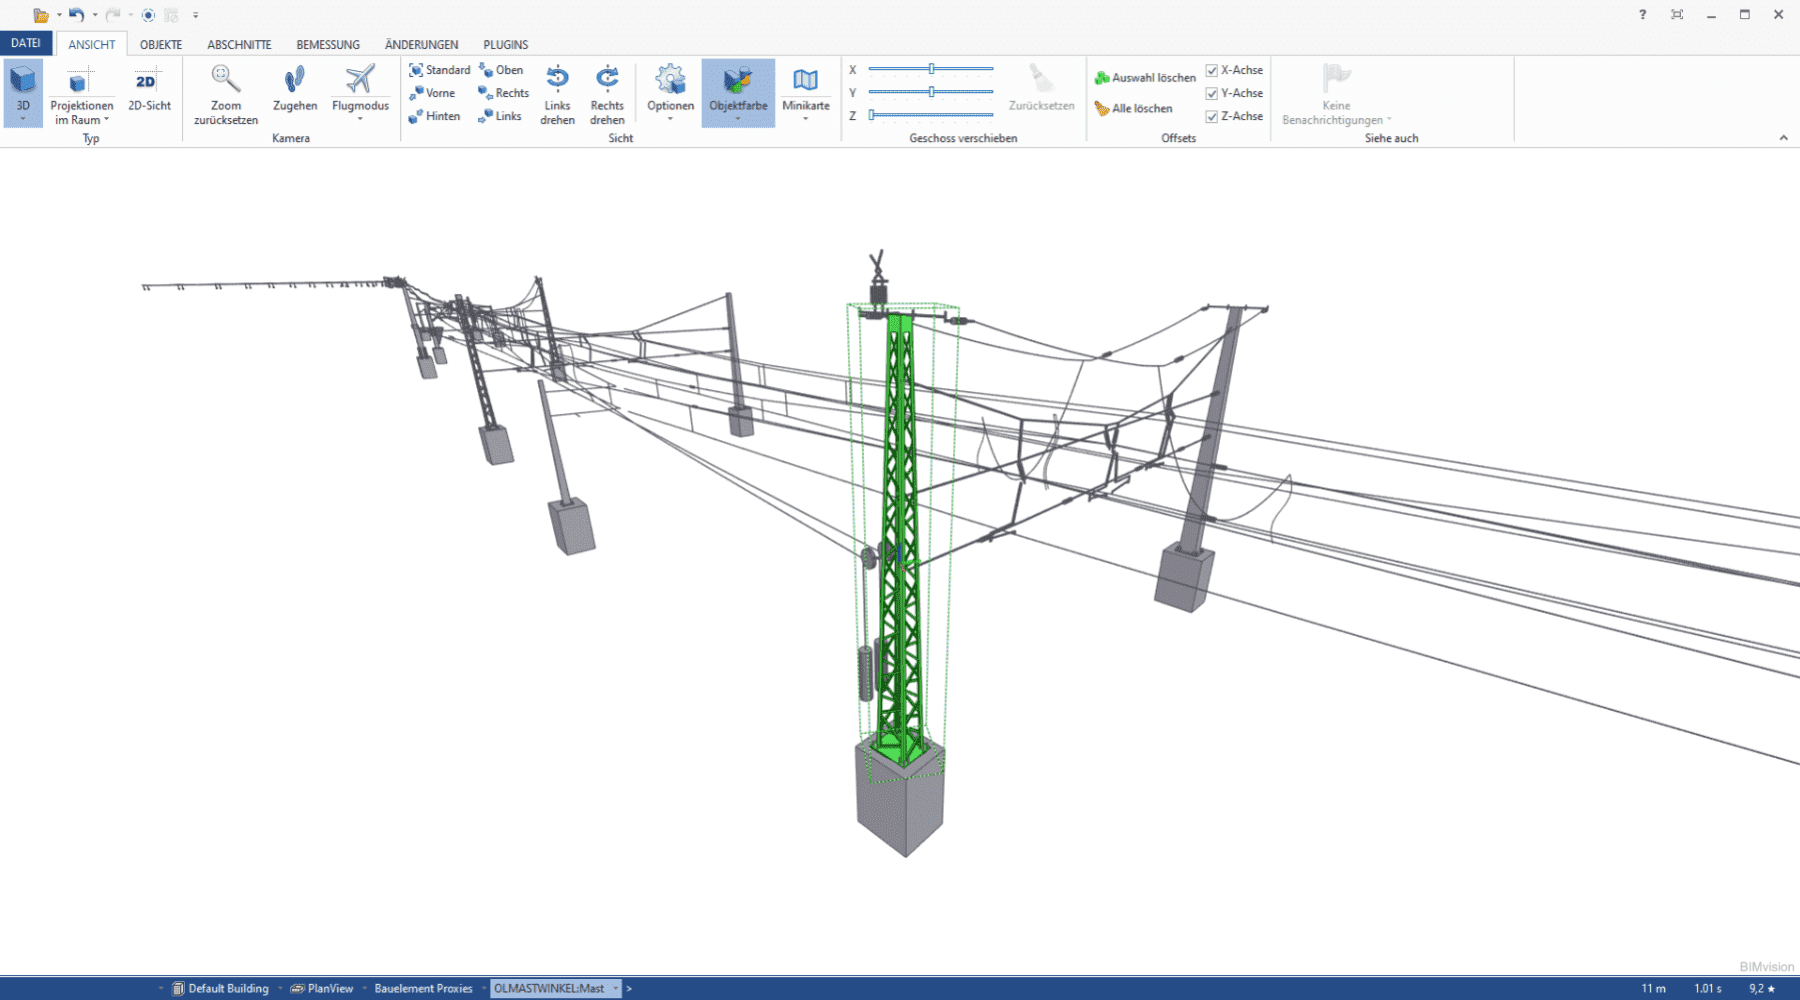1800x1000 pixels.
Task: Click Alle löschen button
Action: [1133, 109]
